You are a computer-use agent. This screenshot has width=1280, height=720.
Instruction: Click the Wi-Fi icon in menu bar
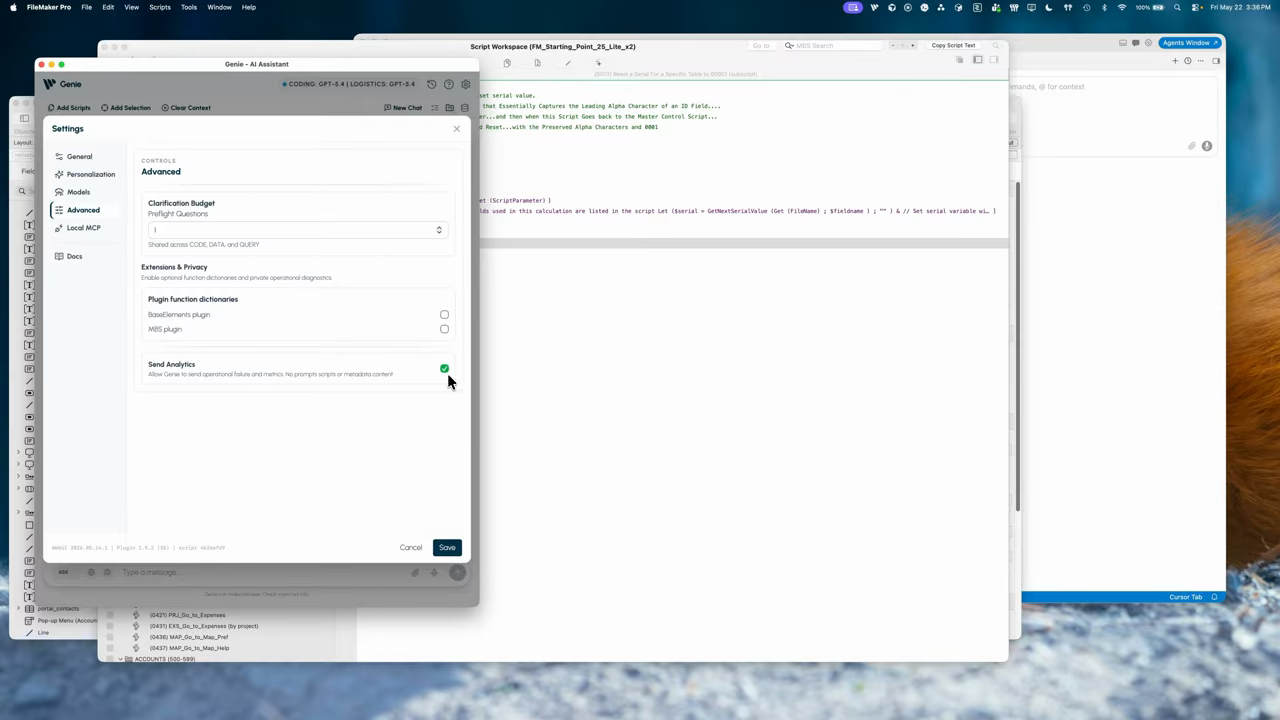pyautogui.click(x=1121, y=7)
